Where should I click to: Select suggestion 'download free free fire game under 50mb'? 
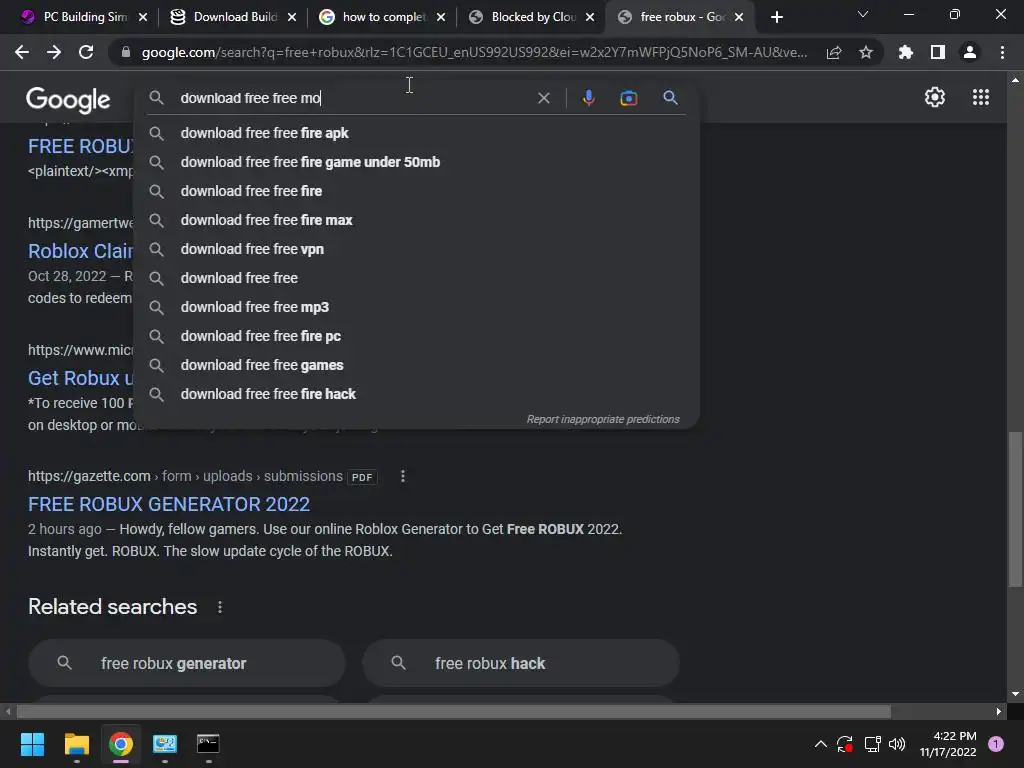[416, 162]
